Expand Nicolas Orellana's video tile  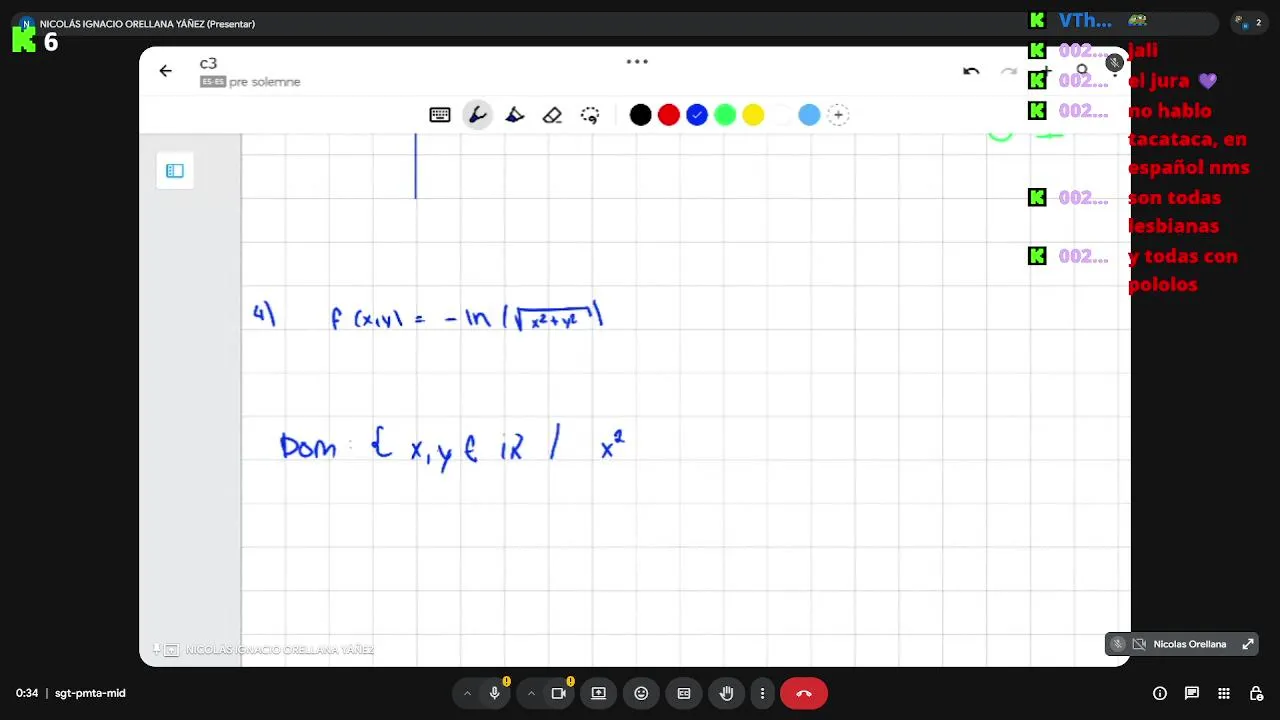[1248, 644]
